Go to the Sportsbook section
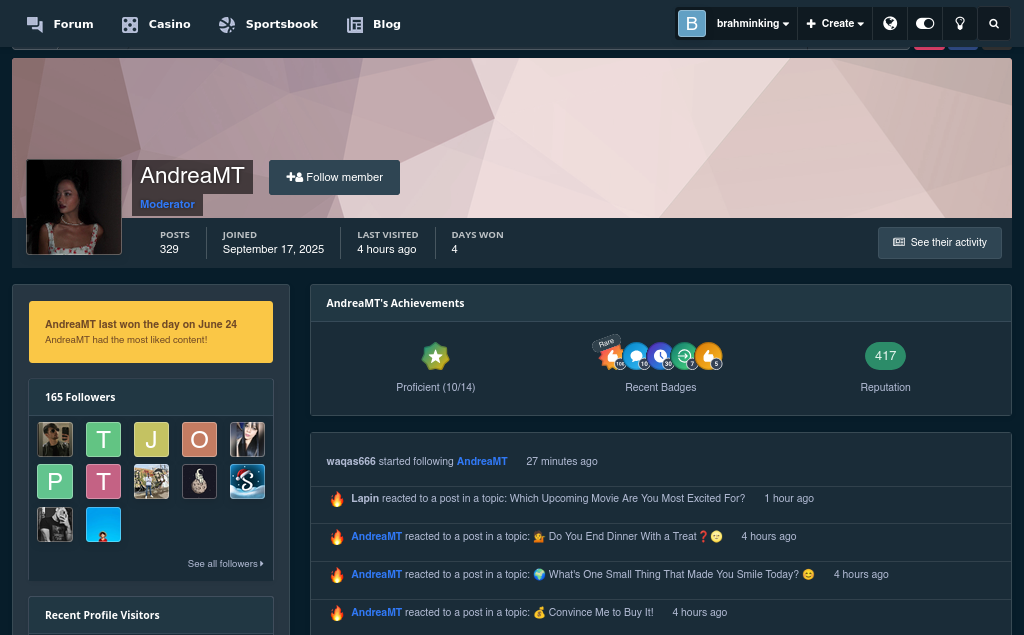The image size is (1024, 635). pos(268,24)
